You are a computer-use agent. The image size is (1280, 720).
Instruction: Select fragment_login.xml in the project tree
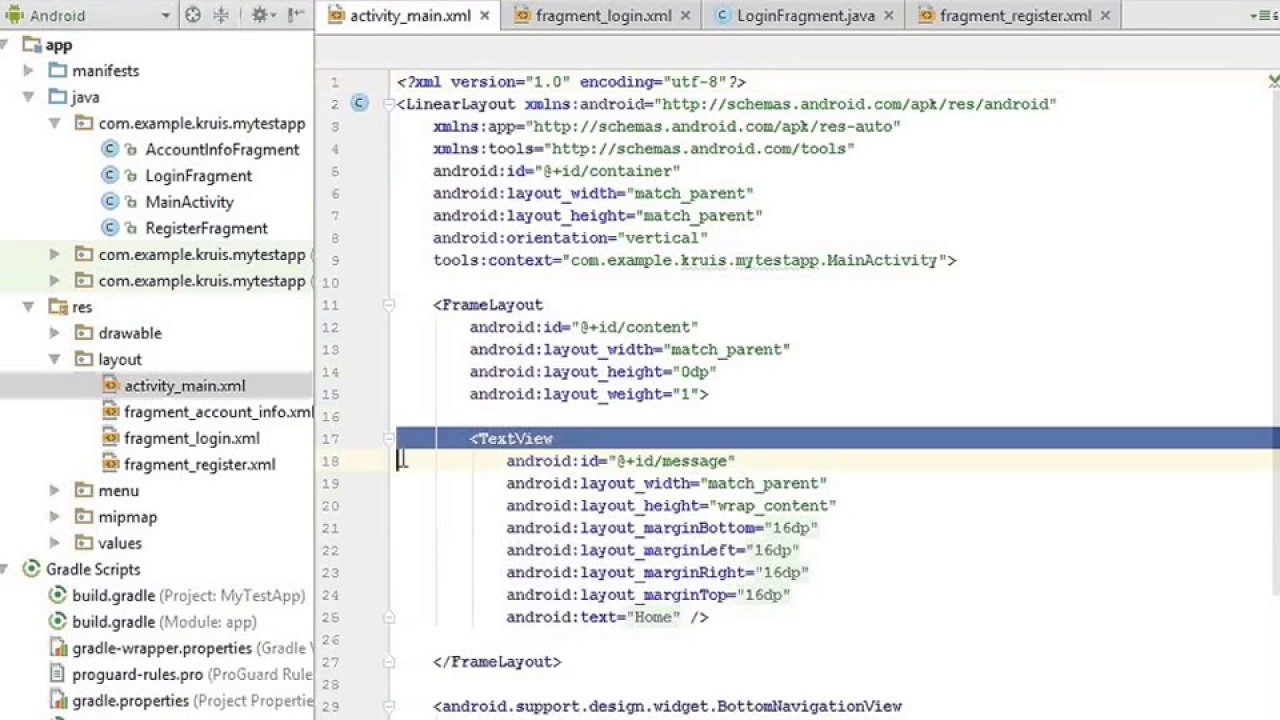(191, 438)
